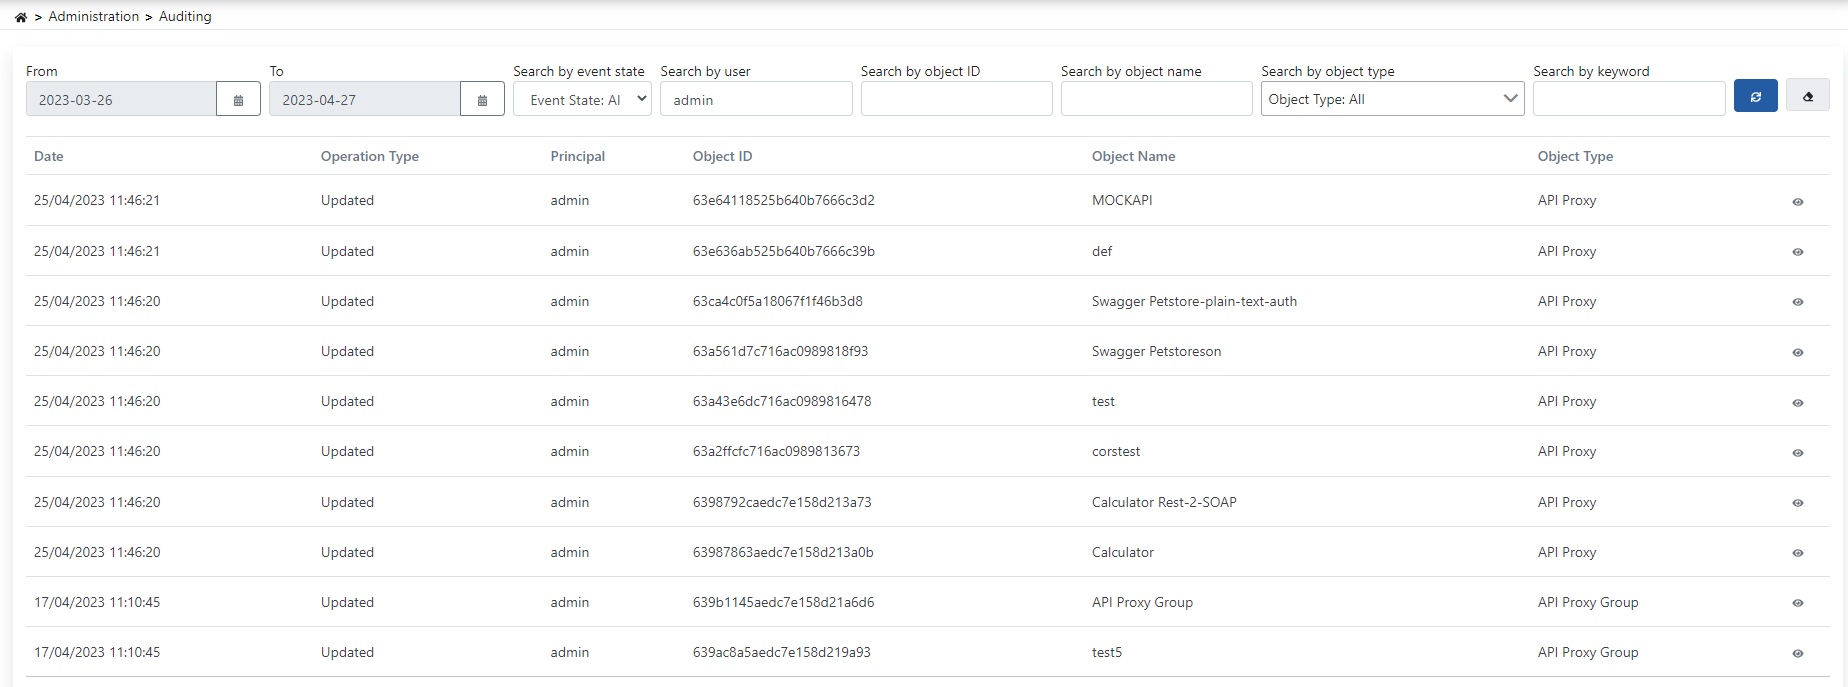Screen dimensions: 1848x687
Task: Click the Search by keyword field
Action: 1628,99
